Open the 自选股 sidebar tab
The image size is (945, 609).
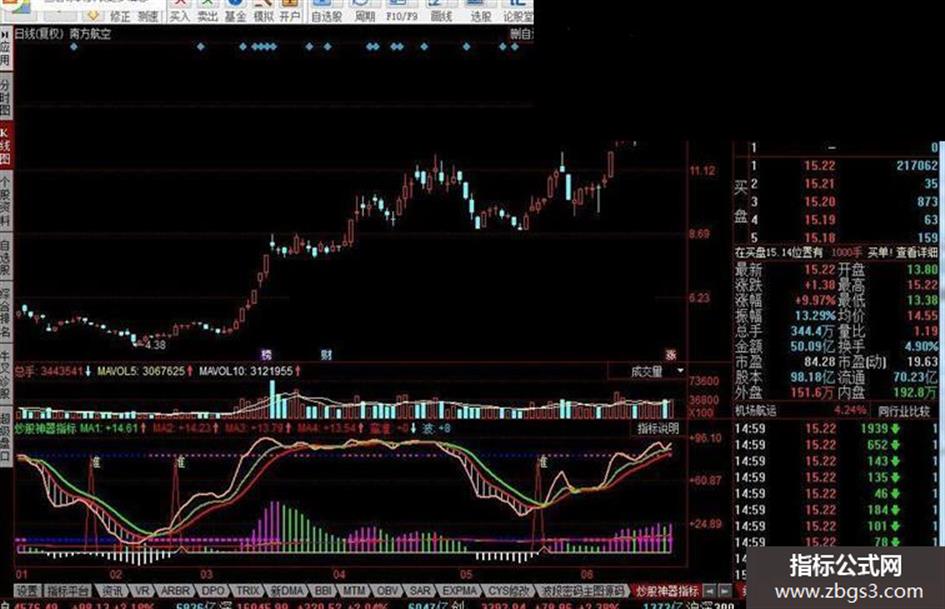click(5, 257)
